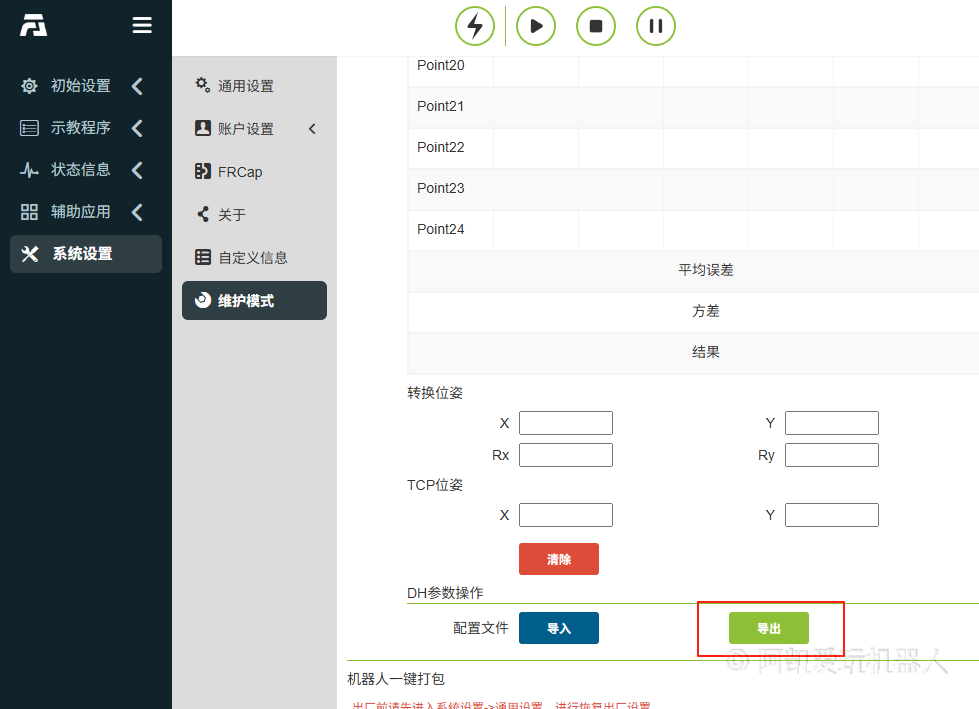This screenshot has width=979, height=709.
Task: Click the blue 导入 button
Action: tap(558, 628)
